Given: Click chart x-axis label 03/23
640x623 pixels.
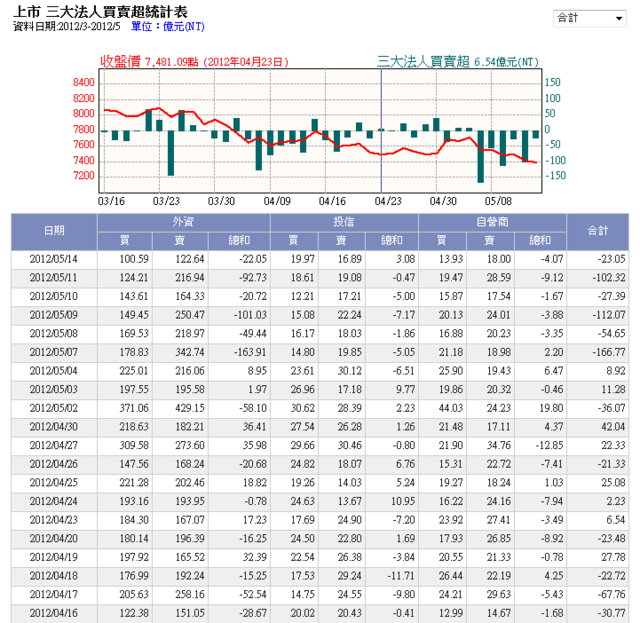Looking at the screenshot, I should (166, 201).
